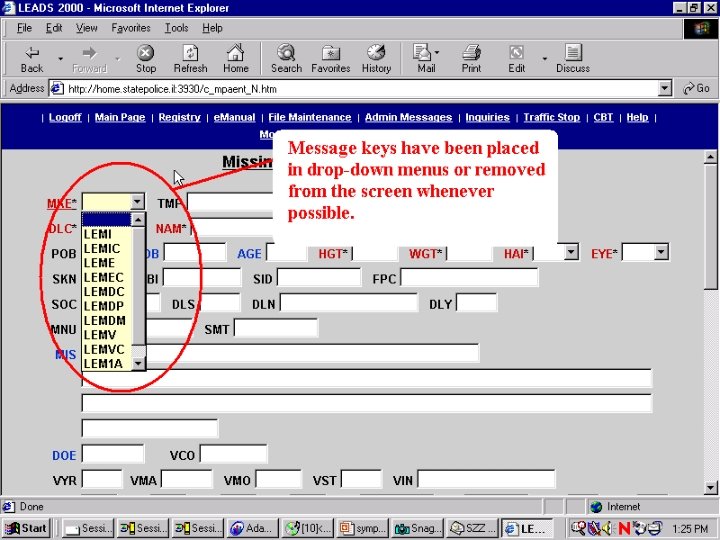Open the History toolbar icon
The image size is (720, 540).
[376, 53]
